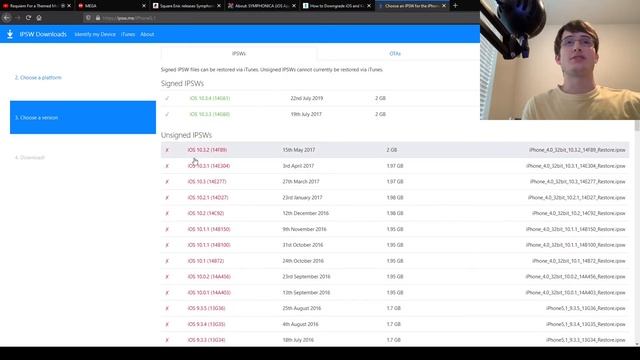Select step 3. Choose a version
The height and width of the screenshot is (360, 640).
pos(83,117)
